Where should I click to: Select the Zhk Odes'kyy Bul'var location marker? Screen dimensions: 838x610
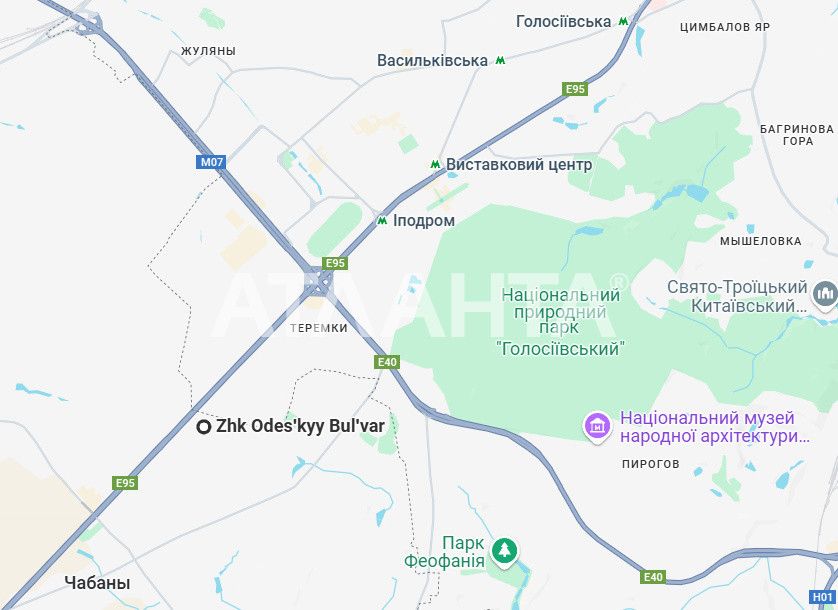point(204,427)
